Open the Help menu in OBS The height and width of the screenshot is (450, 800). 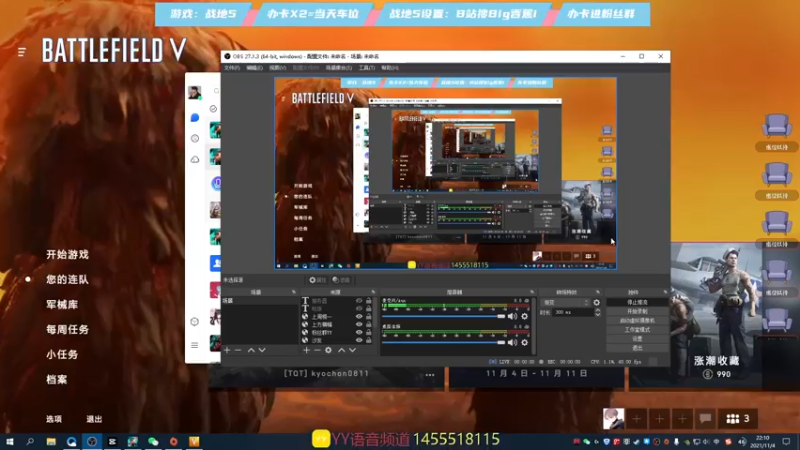tap(389, 68)
